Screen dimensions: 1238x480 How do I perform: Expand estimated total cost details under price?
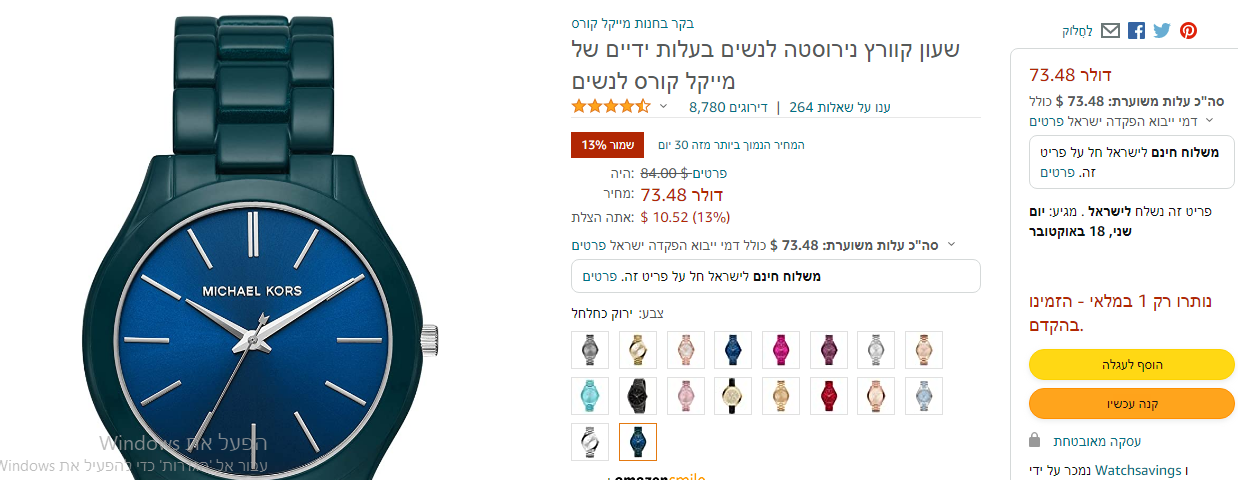pos(951,244)
